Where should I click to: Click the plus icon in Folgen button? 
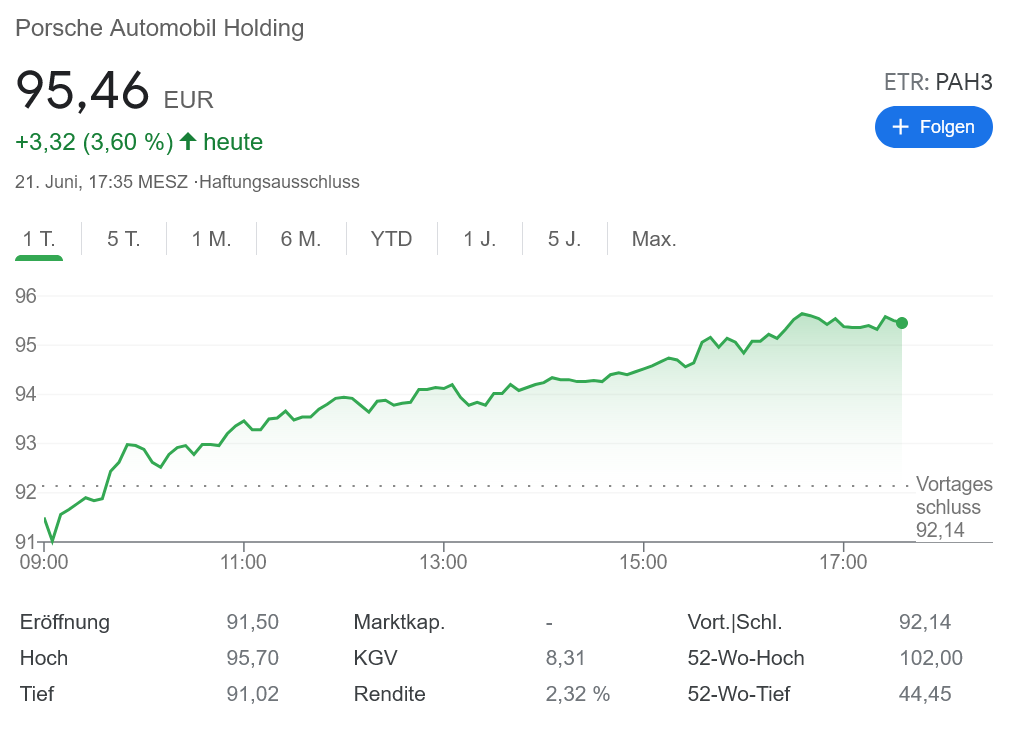coord(900,127)
